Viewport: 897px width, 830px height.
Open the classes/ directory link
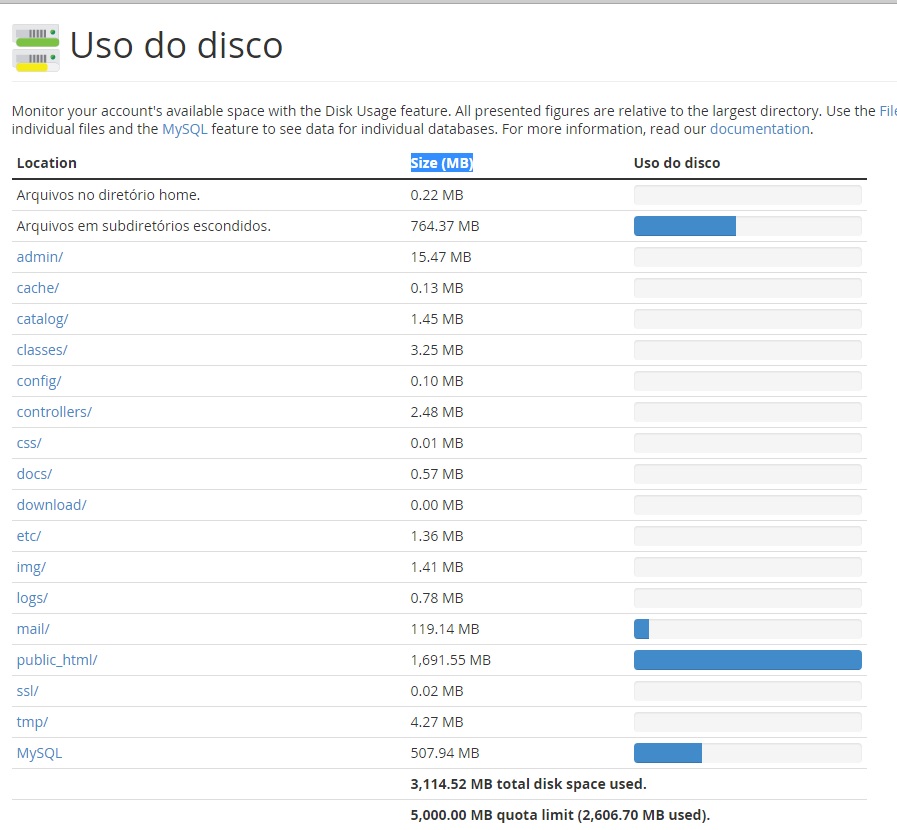(x=42, y=350)
